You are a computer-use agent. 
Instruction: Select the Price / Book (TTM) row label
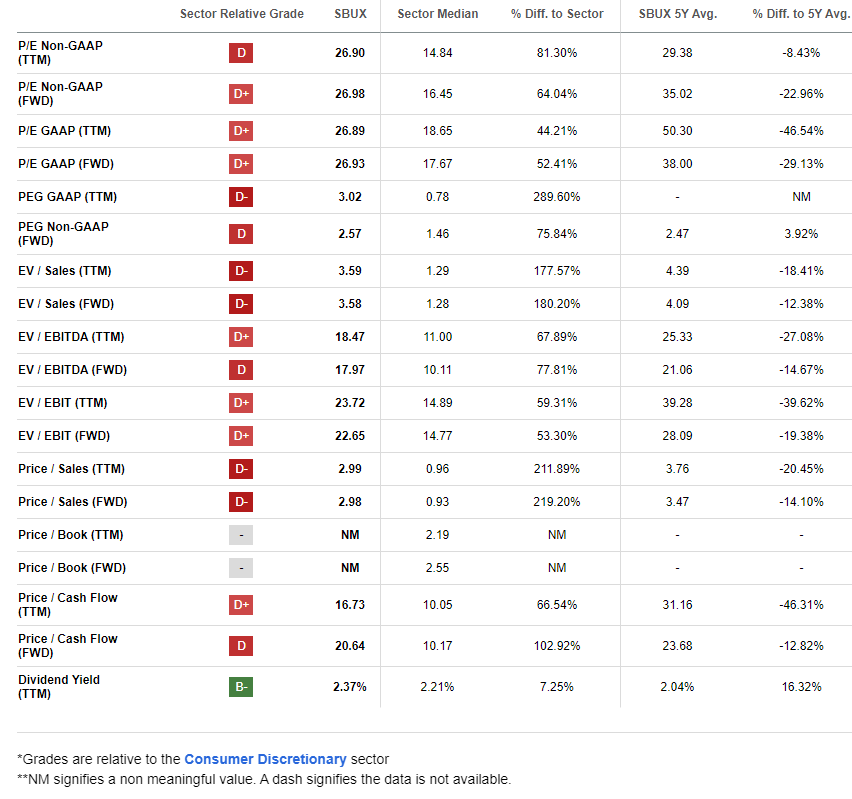(x=71, y=535)
